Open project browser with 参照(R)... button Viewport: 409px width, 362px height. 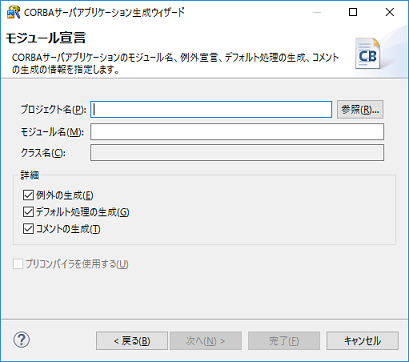click(360, 109)
